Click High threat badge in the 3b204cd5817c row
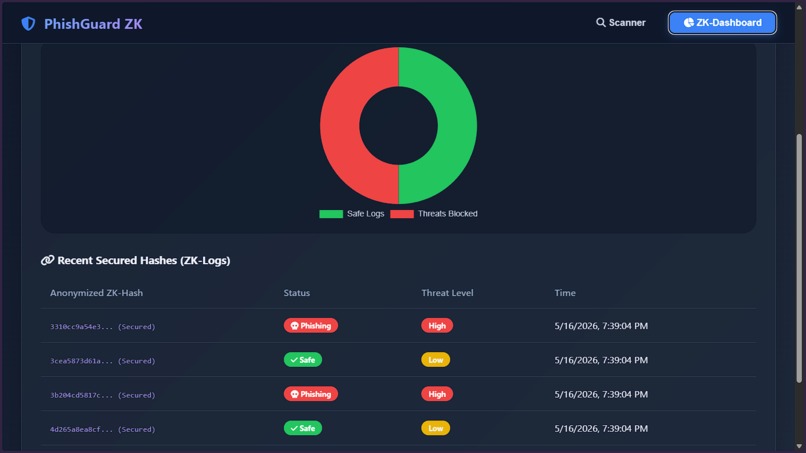Viewport: 806px width, 453px height. pos(437,394)
